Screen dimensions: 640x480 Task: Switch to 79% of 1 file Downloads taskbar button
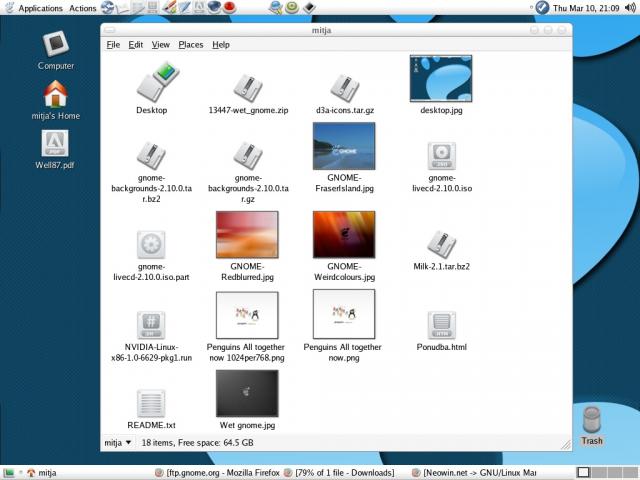point(339,473)
